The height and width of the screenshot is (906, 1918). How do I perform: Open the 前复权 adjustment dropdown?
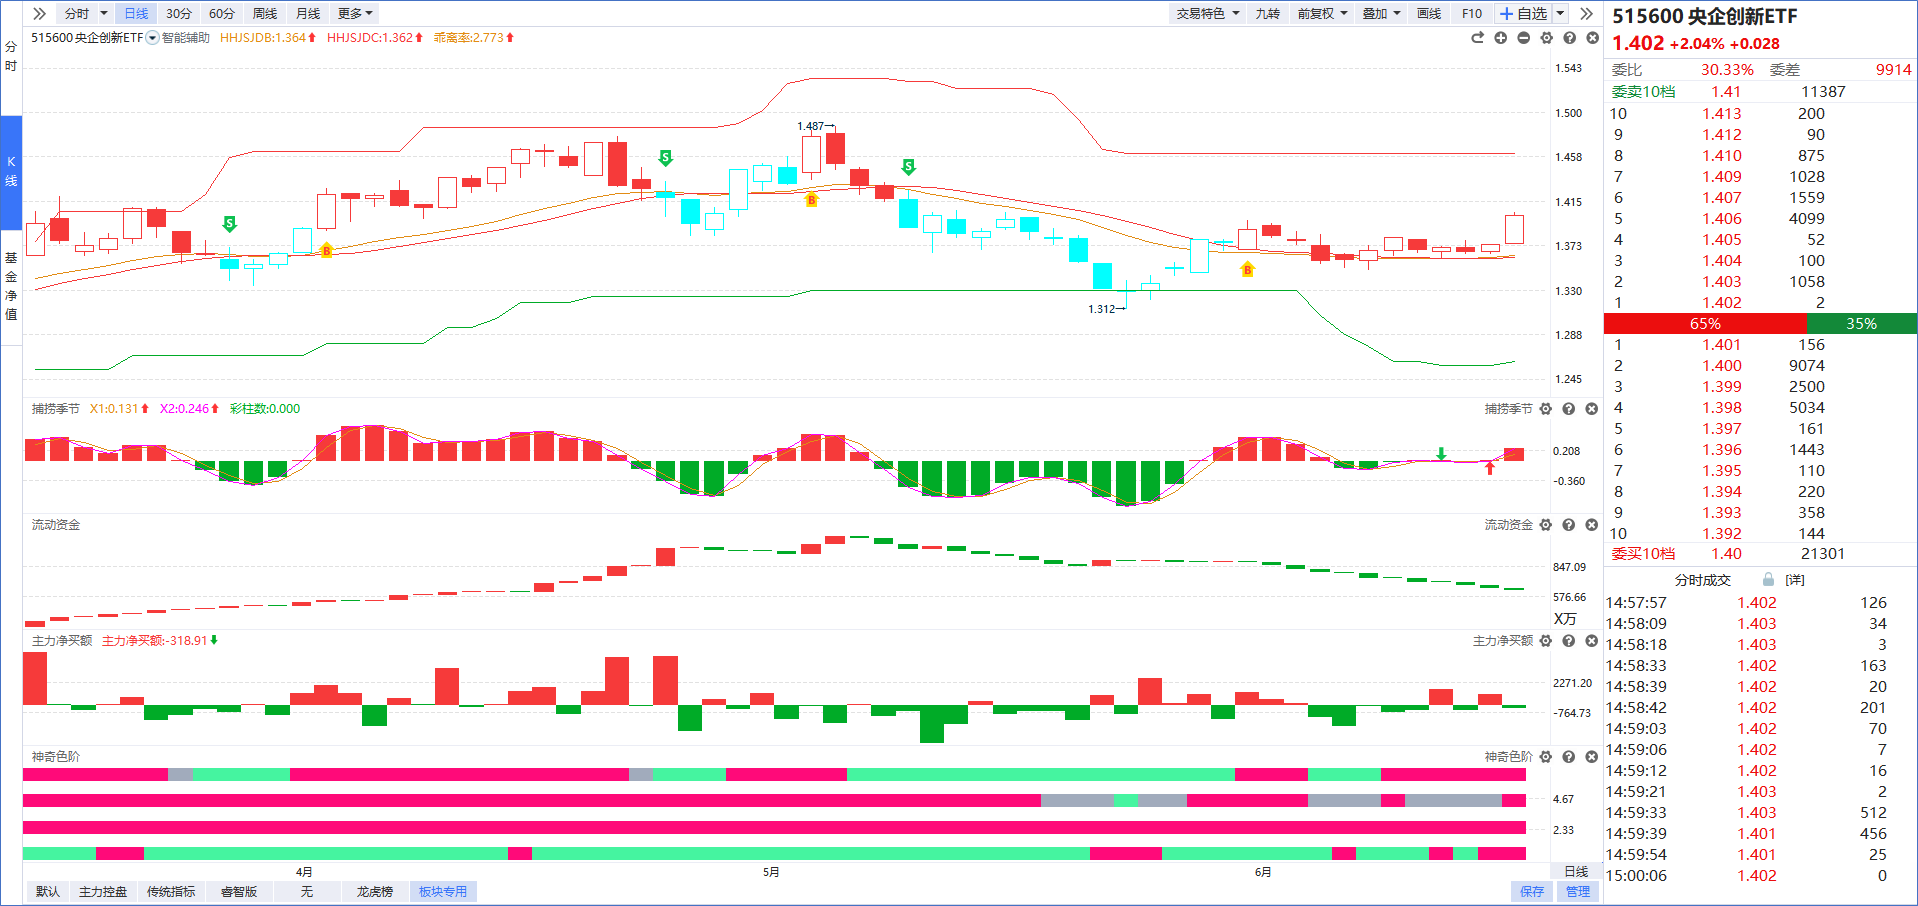(x=1322, y=13)
